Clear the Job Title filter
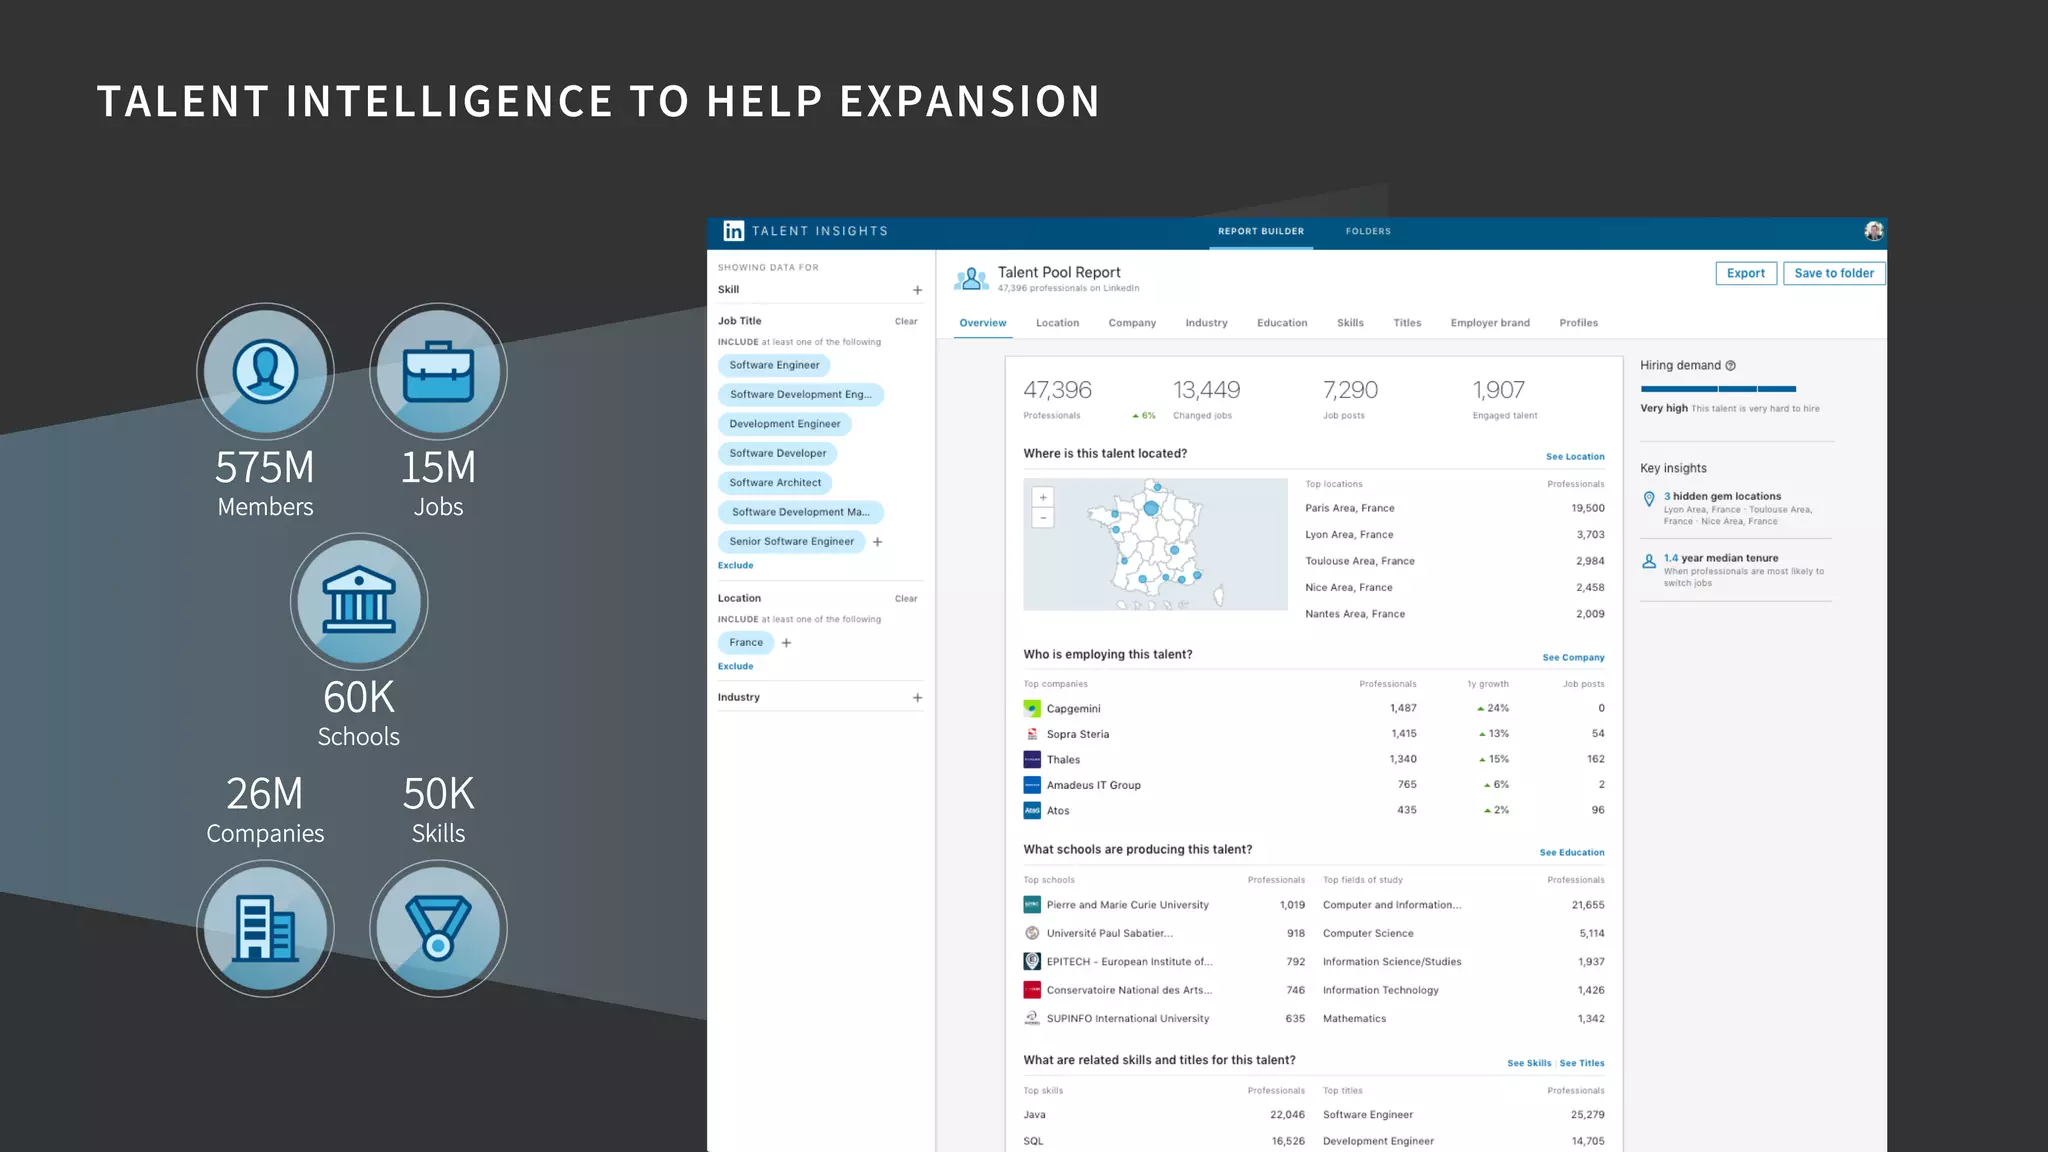Screen dimensions: 2048x1152 [x=905, y=322]
